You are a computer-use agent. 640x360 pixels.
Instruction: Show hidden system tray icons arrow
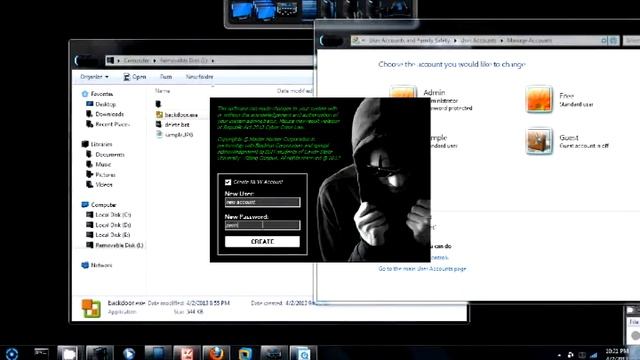[559, 356]
